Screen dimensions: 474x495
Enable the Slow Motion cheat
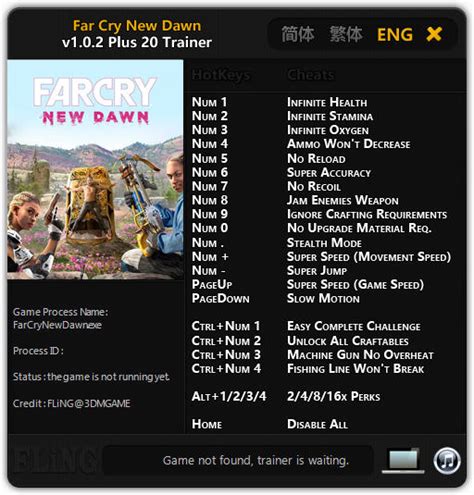[x=323, y=298]
